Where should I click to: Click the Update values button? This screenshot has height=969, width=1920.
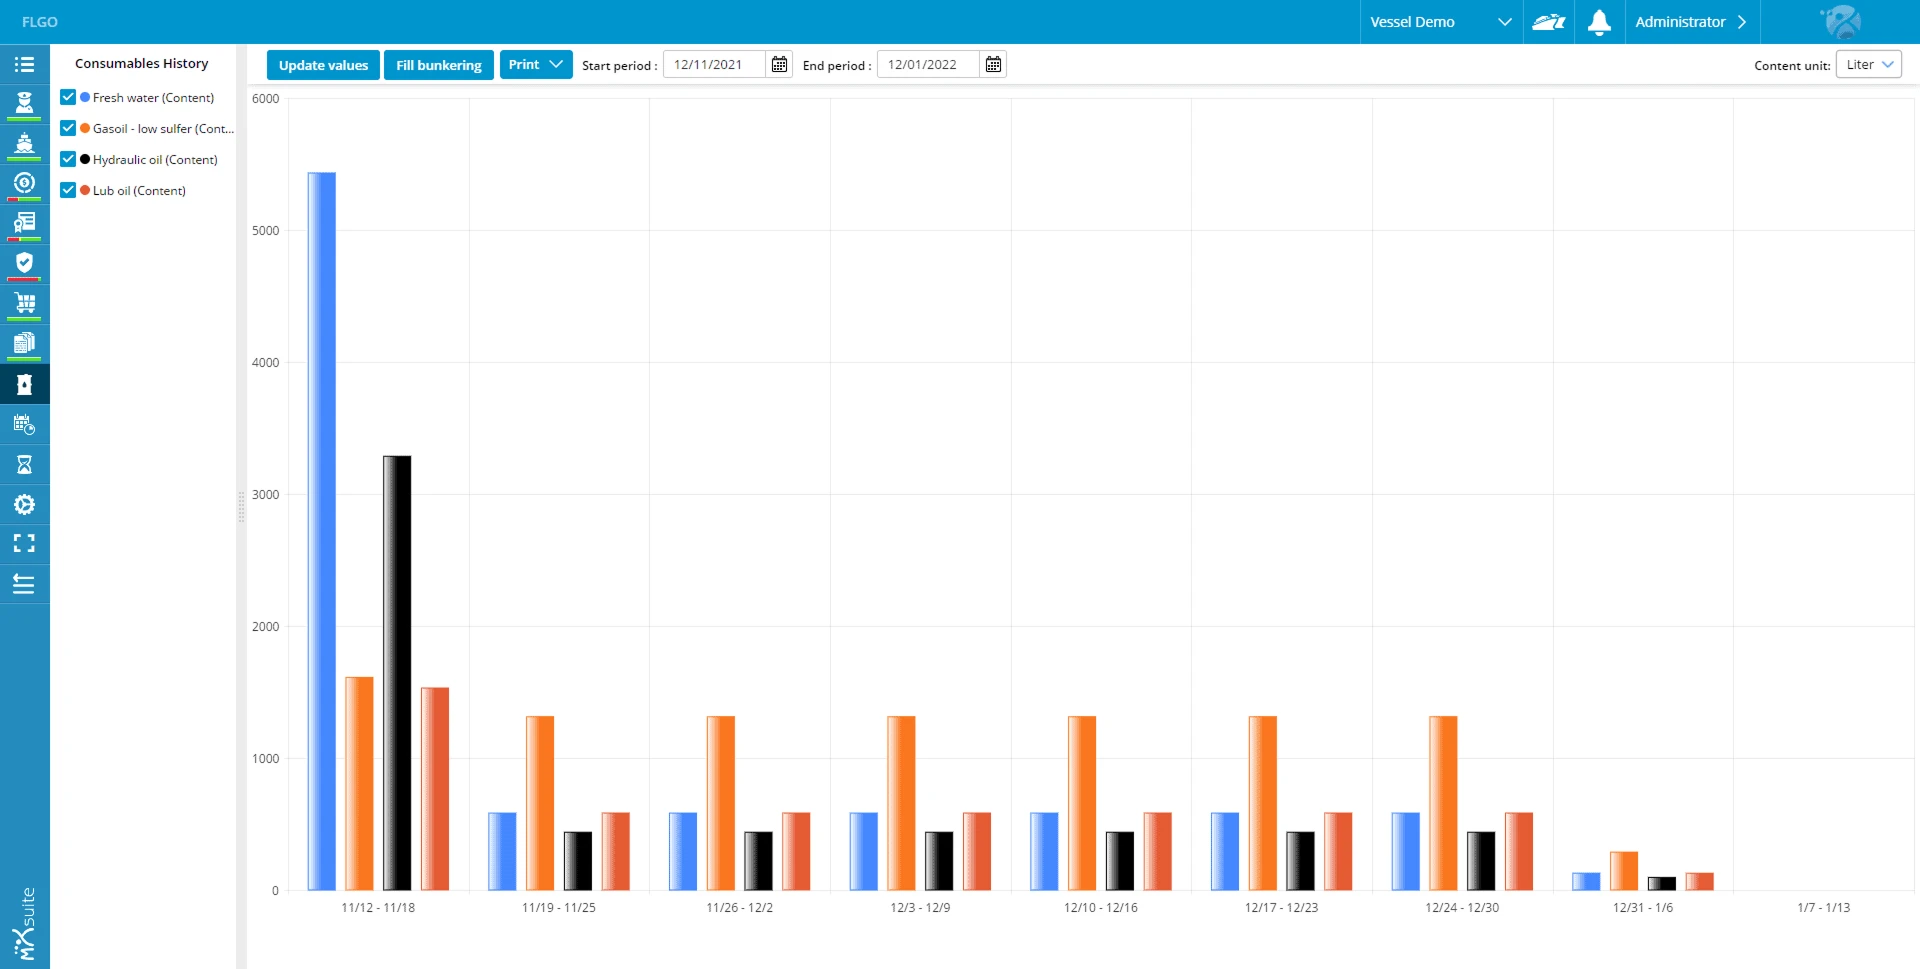click(323, 64)
